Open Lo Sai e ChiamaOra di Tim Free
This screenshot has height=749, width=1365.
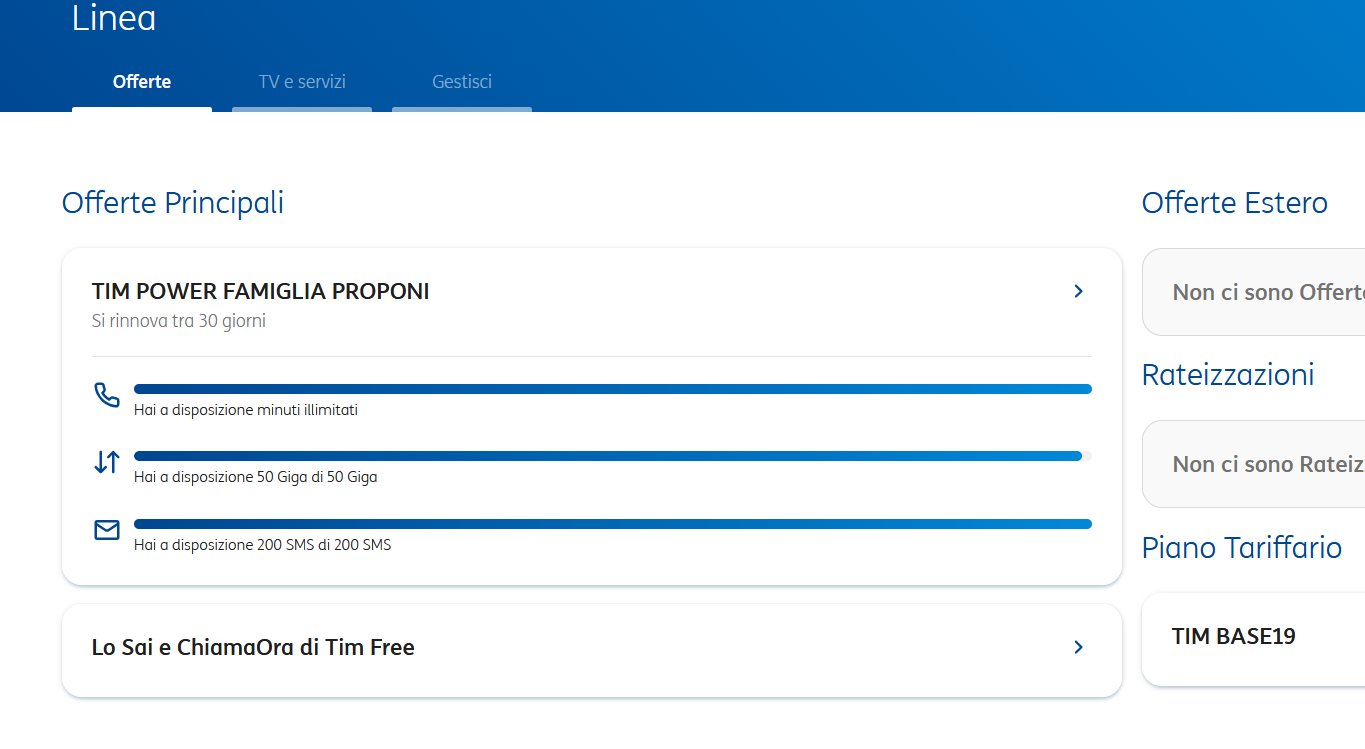253,647
